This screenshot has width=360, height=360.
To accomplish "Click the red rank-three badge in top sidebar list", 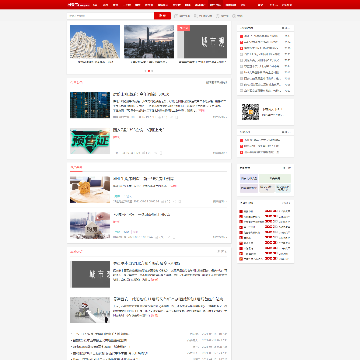I will tap(241, 48).
